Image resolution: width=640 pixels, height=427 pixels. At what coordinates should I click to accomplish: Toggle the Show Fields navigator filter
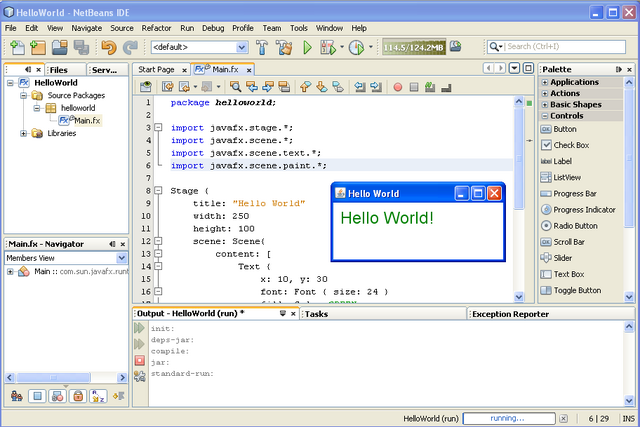[37, 396]
